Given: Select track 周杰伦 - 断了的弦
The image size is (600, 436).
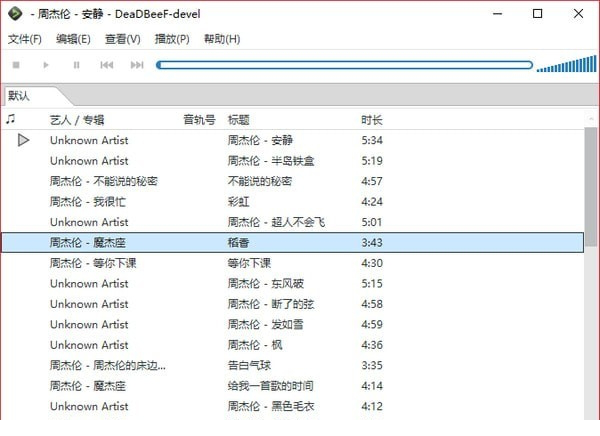Looking at the screenshot, I should [x=271, y=304].
